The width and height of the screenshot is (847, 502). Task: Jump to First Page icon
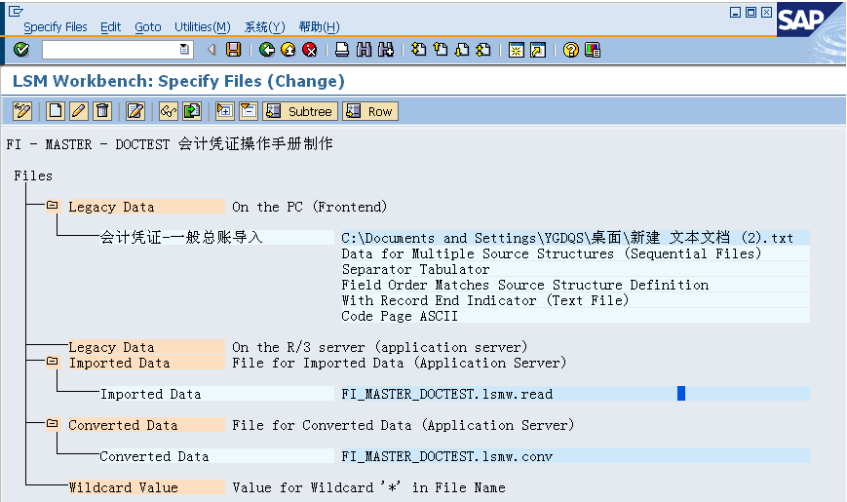(x=419, y=50)
